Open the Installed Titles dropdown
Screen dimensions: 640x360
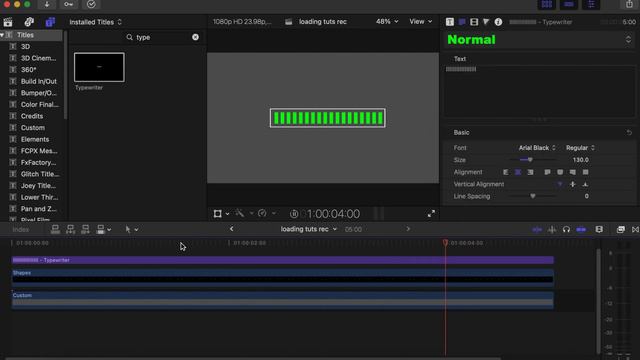pos(96,22)
